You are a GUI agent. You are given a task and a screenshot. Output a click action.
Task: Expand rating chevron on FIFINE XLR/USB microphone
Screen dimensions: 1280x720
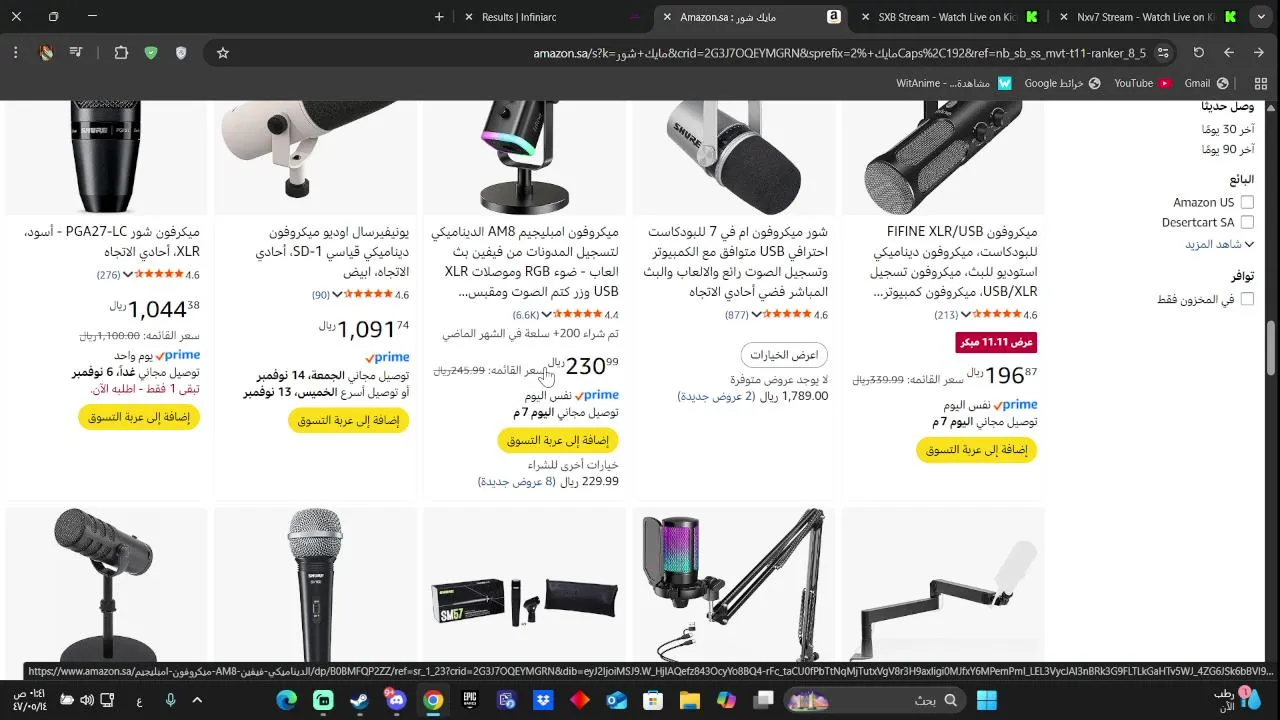coord(966,315)
